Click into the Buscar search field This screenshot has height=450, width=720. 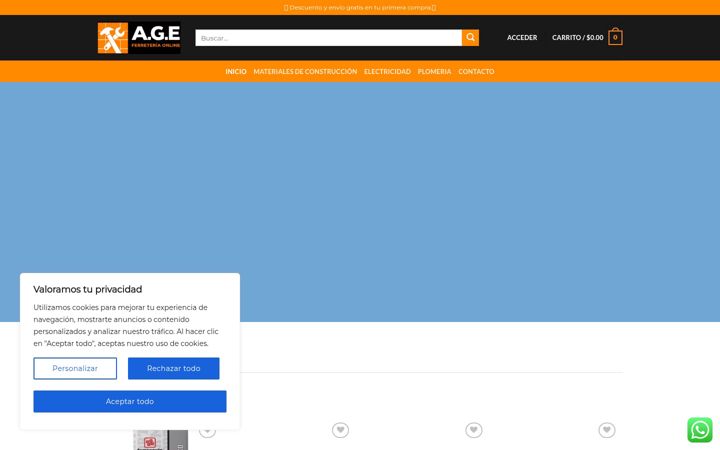click(x=328, y=38)
